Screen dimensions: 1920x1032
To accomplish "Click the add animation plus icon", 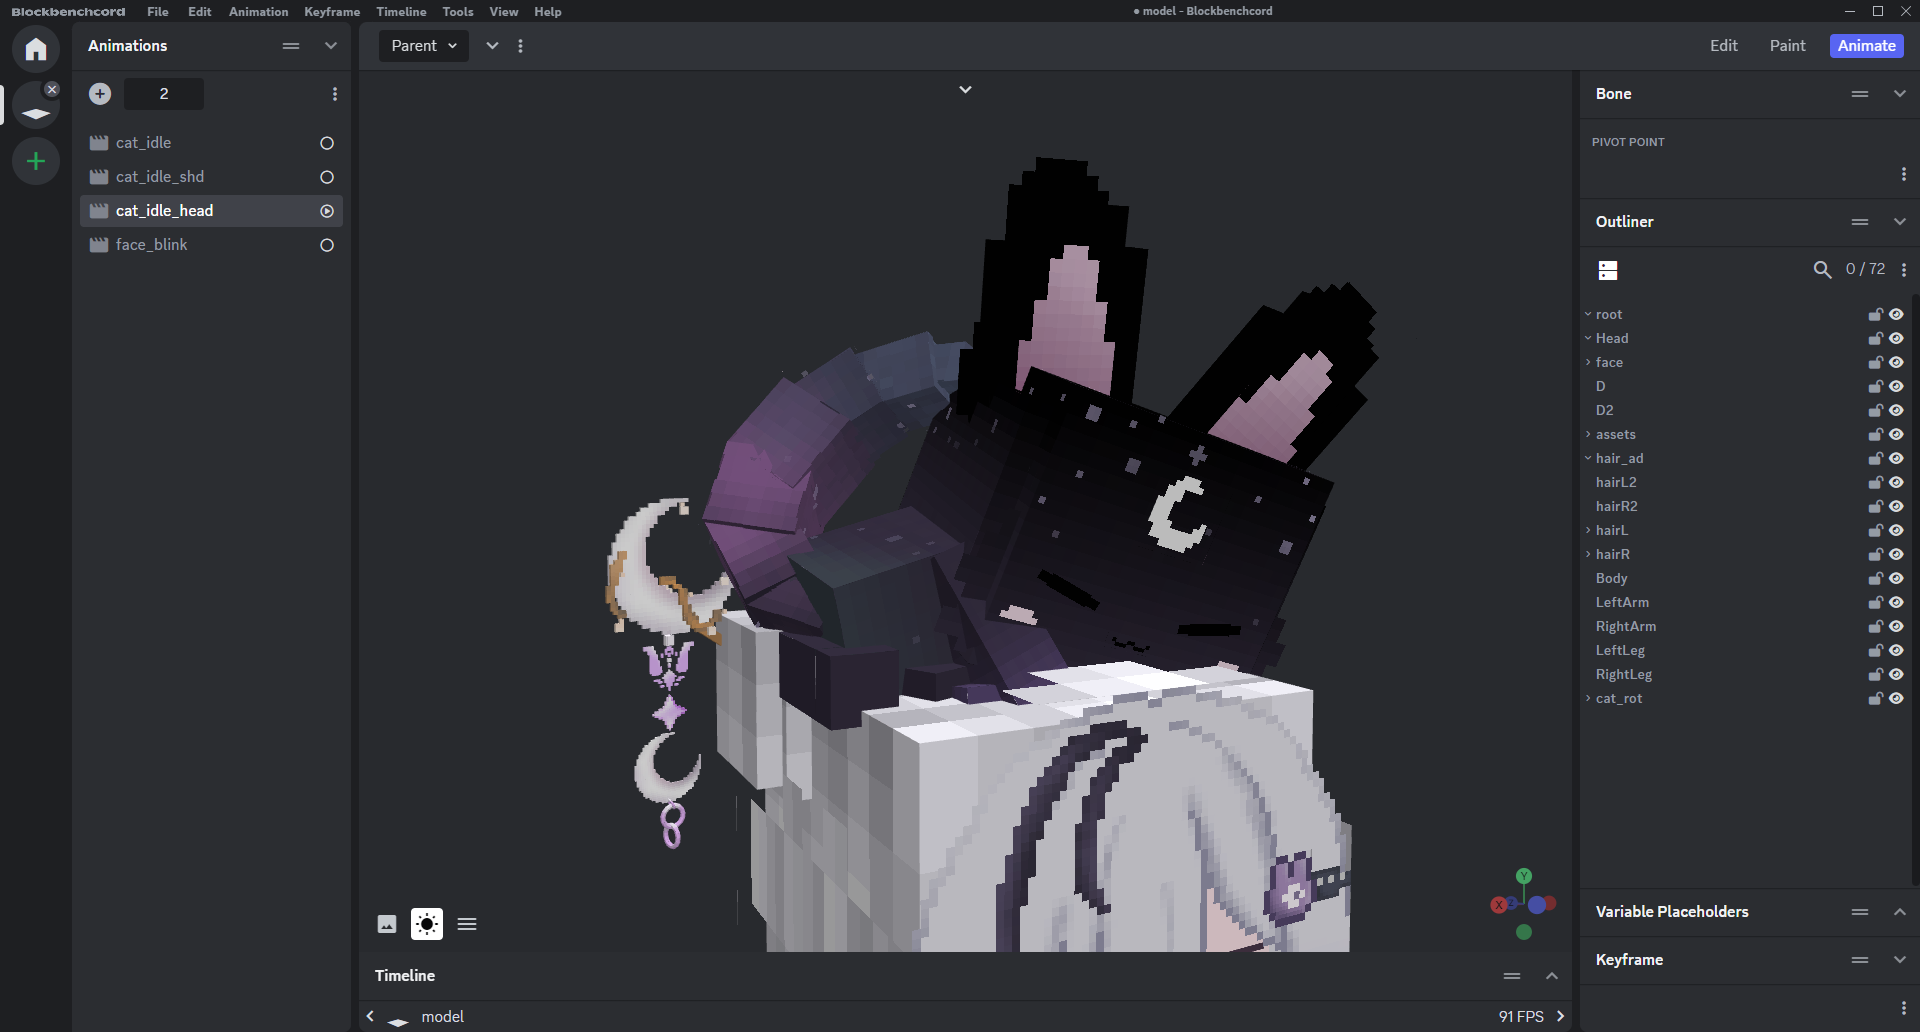I will (x=100, y=94).
